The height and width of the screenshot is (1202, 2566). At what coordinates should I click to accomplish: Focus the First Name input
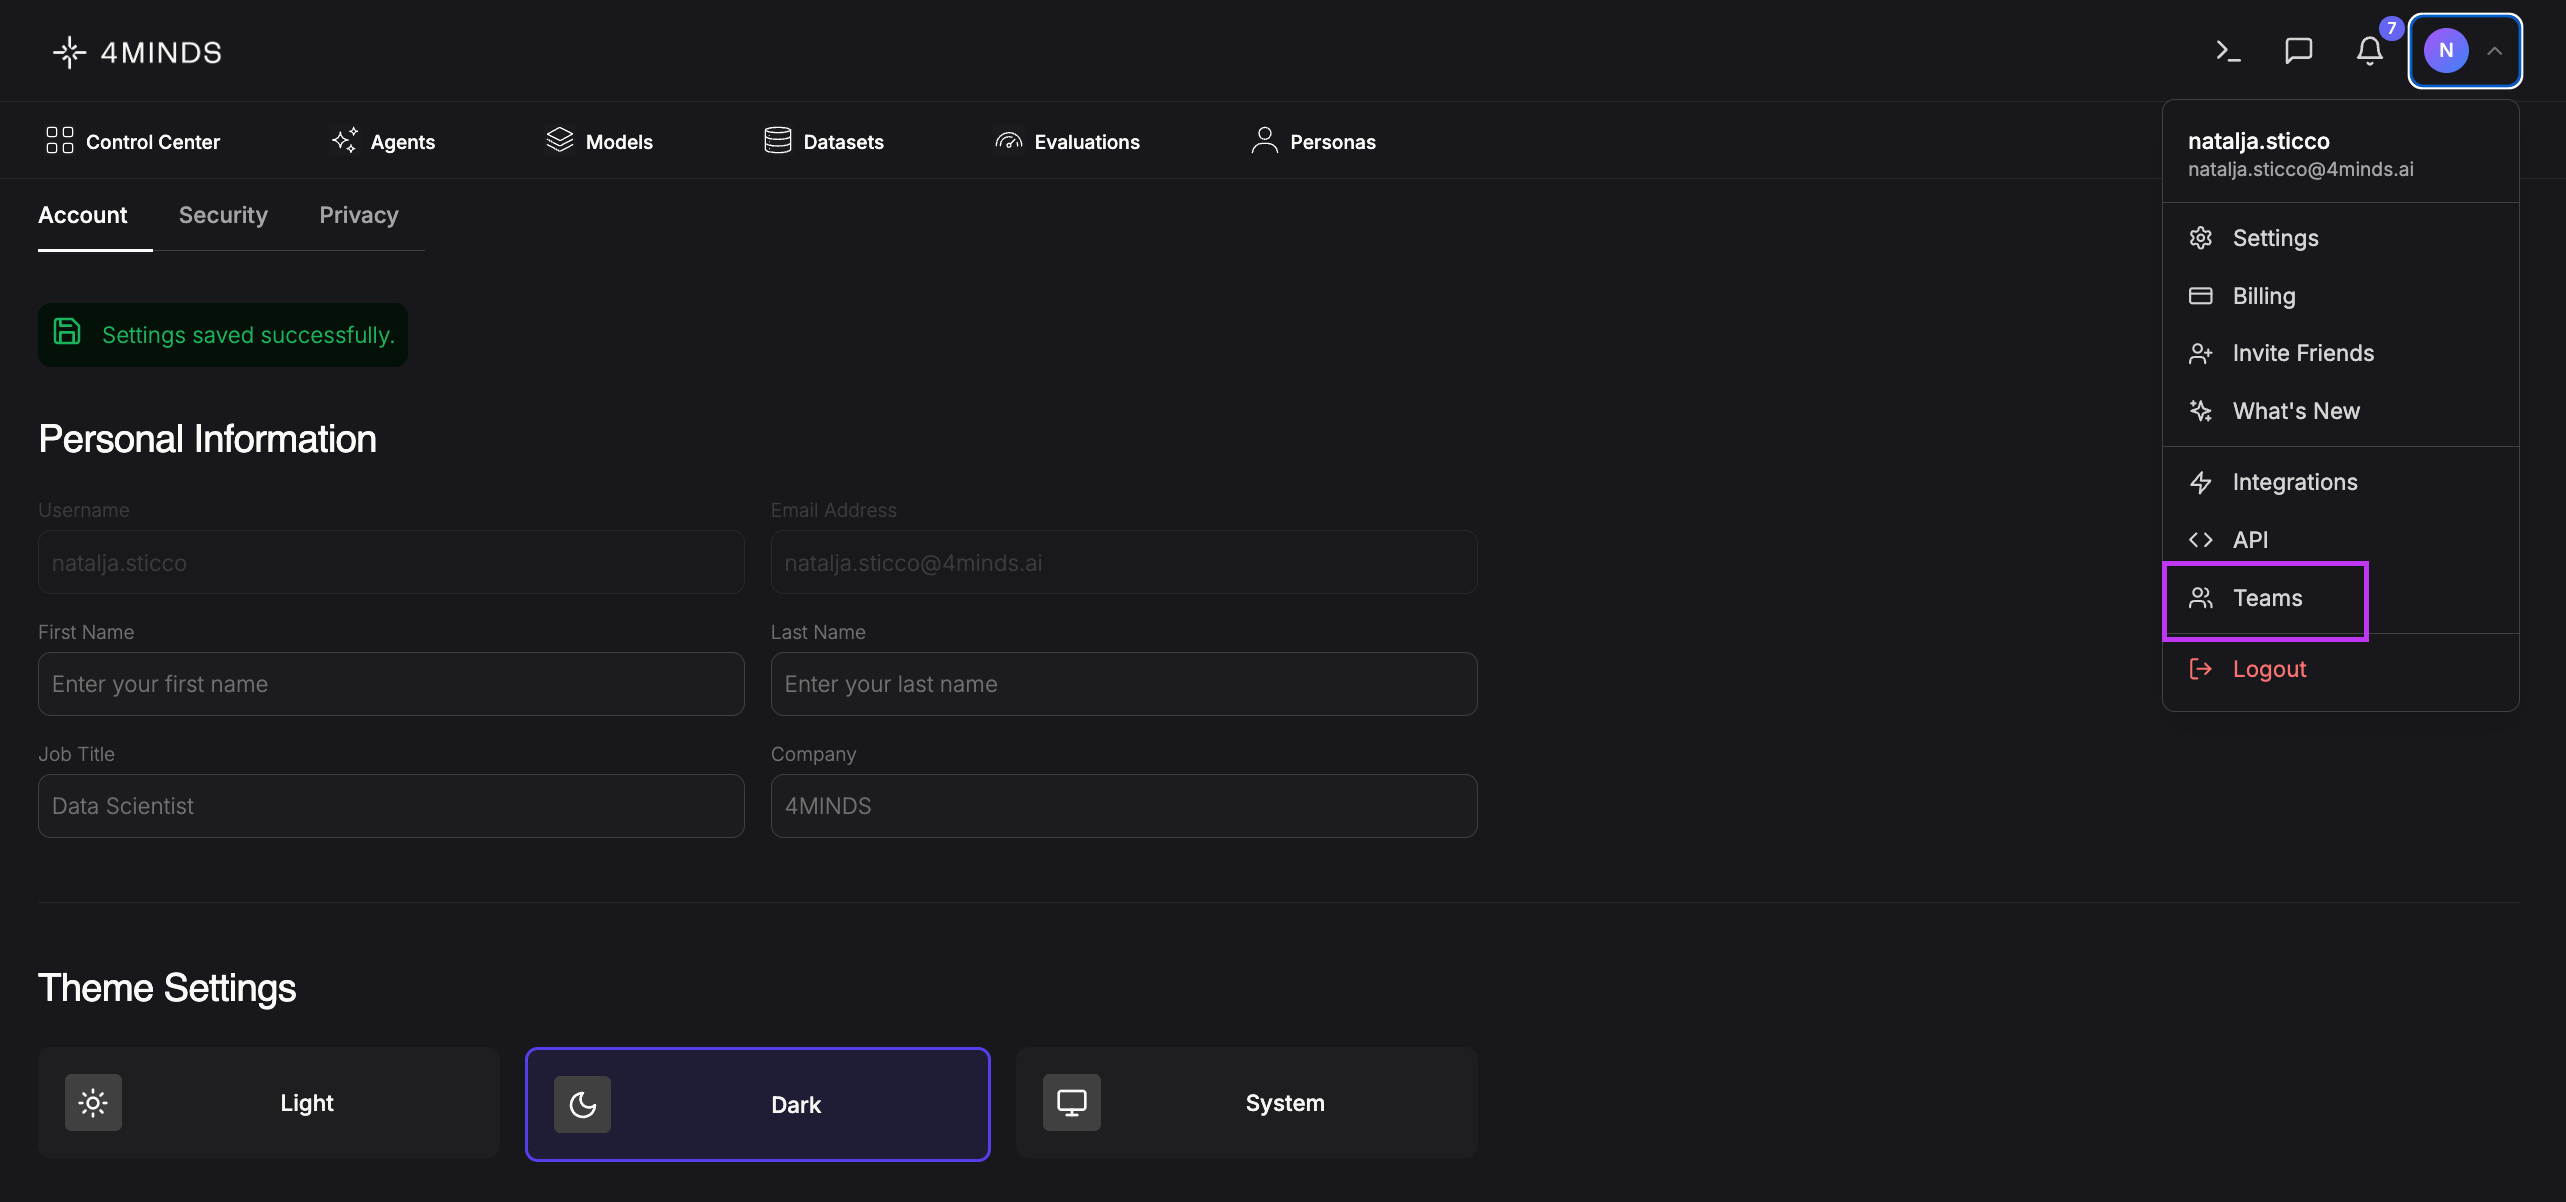[x=391, y=684]
